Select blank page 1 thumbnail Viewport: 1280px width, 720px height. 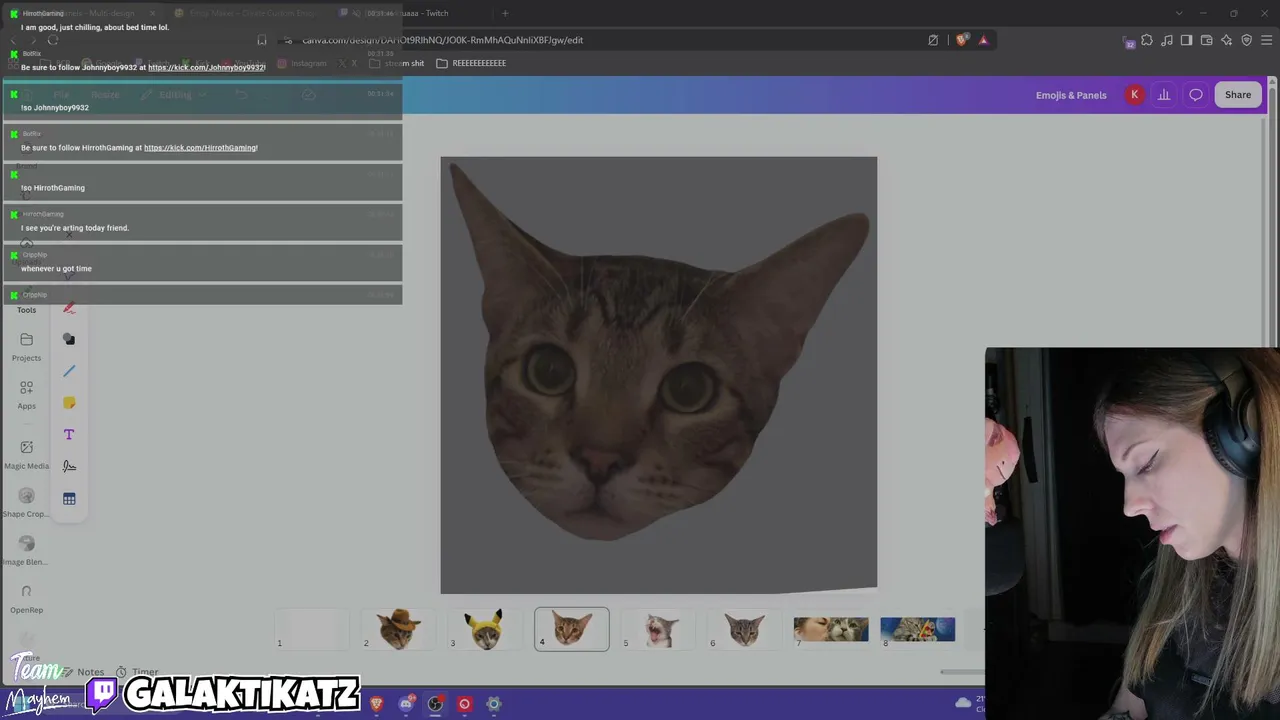pos(311,629)
